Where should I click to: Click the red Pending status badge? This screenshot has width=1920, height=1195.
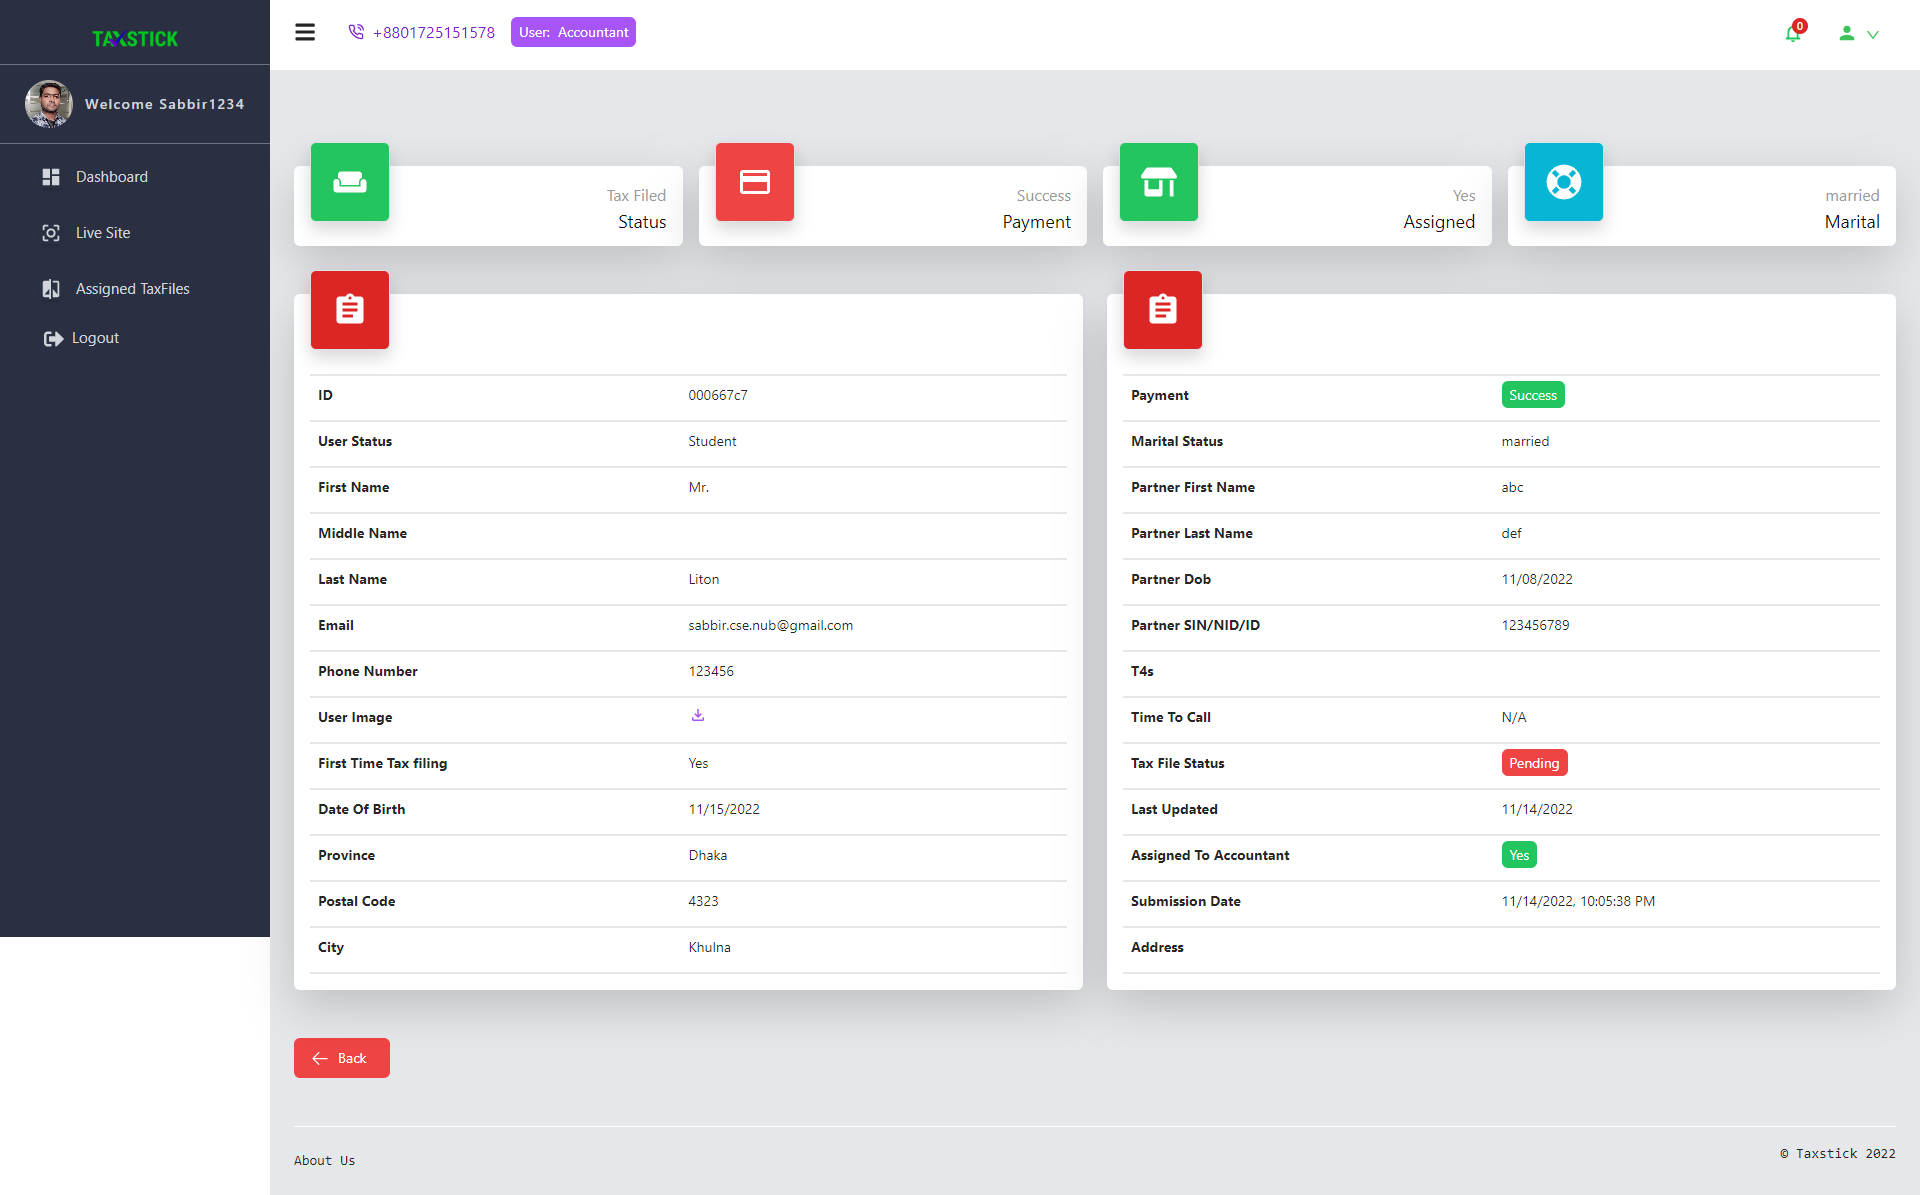point(1534,763)
